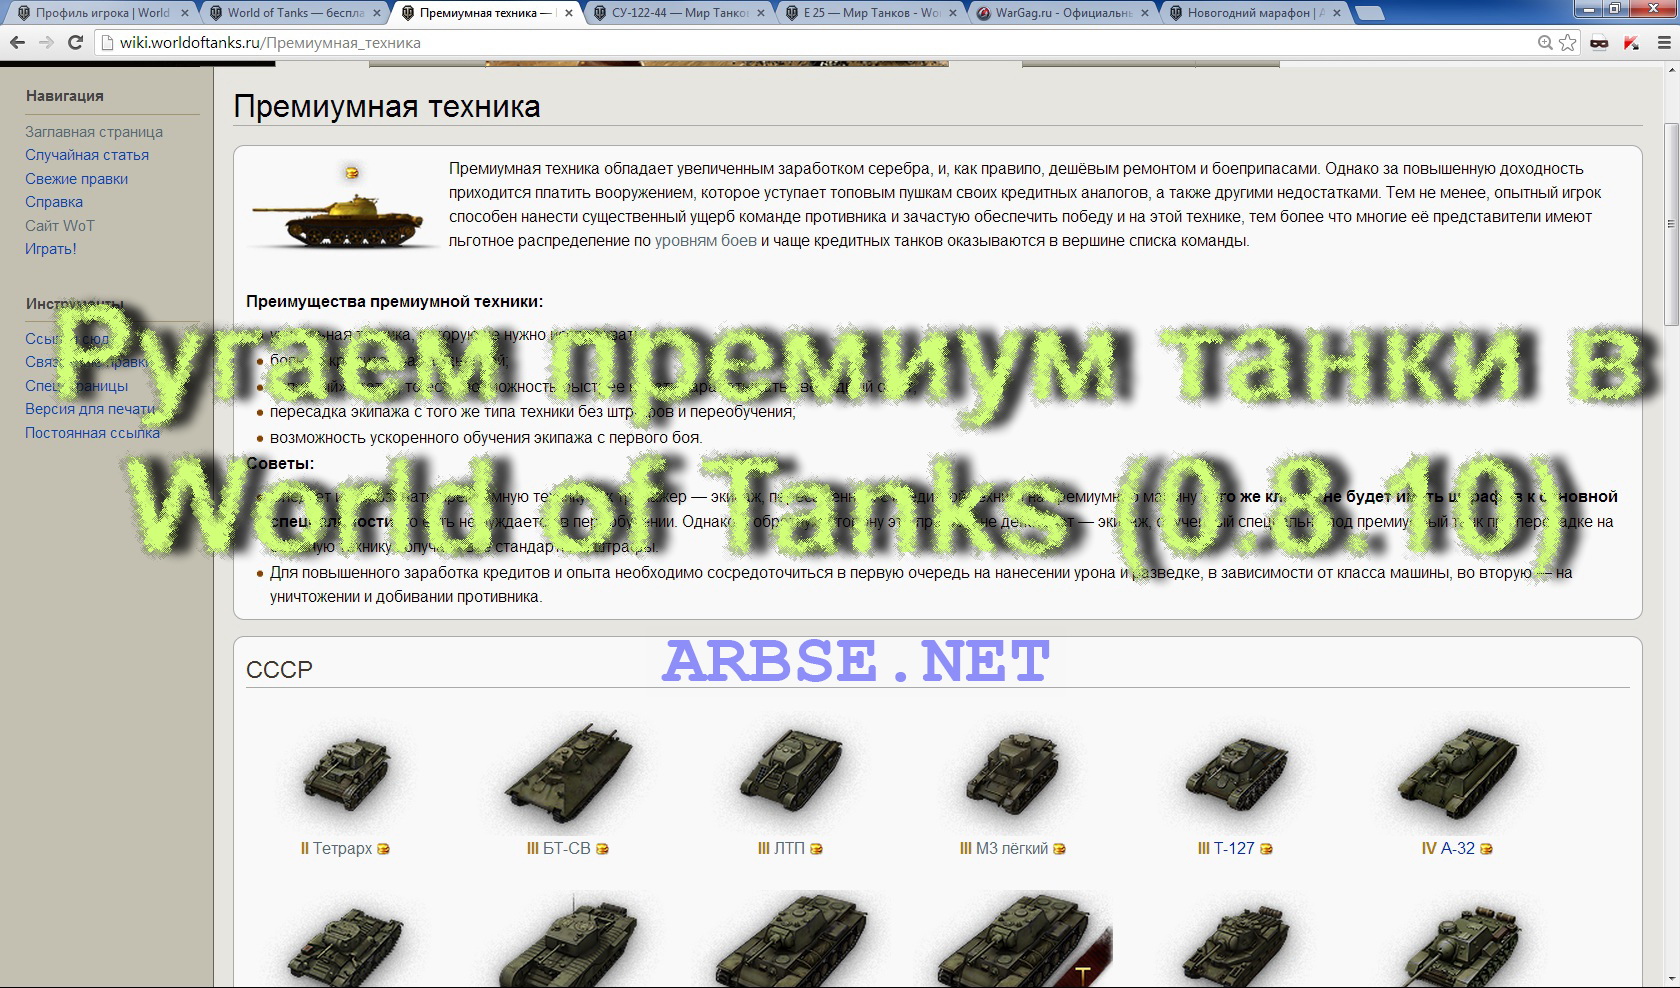
Task: Open the 'Версия для печати' sidebar link
Action: click(x=90, y=409)
